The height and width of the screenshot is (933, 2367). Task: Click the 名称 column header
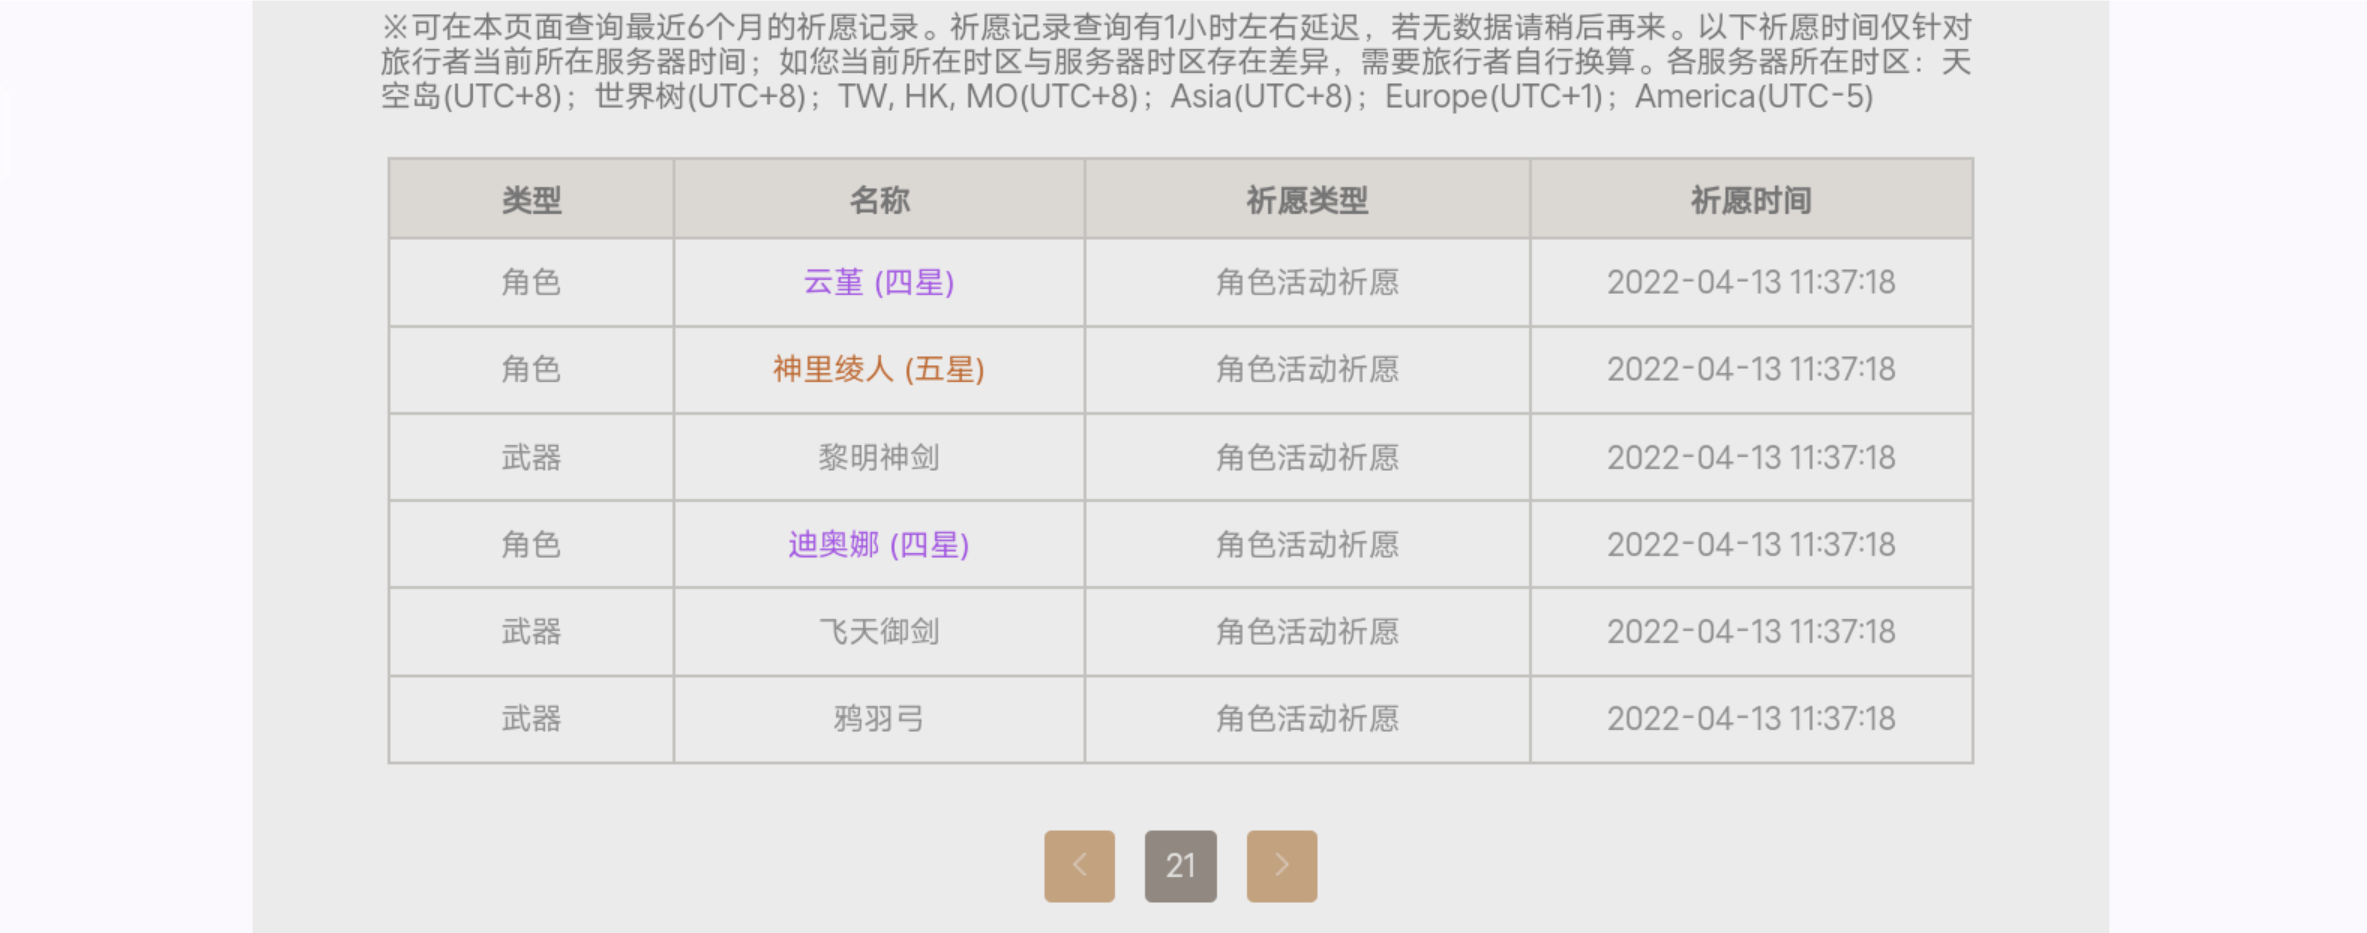878,200
